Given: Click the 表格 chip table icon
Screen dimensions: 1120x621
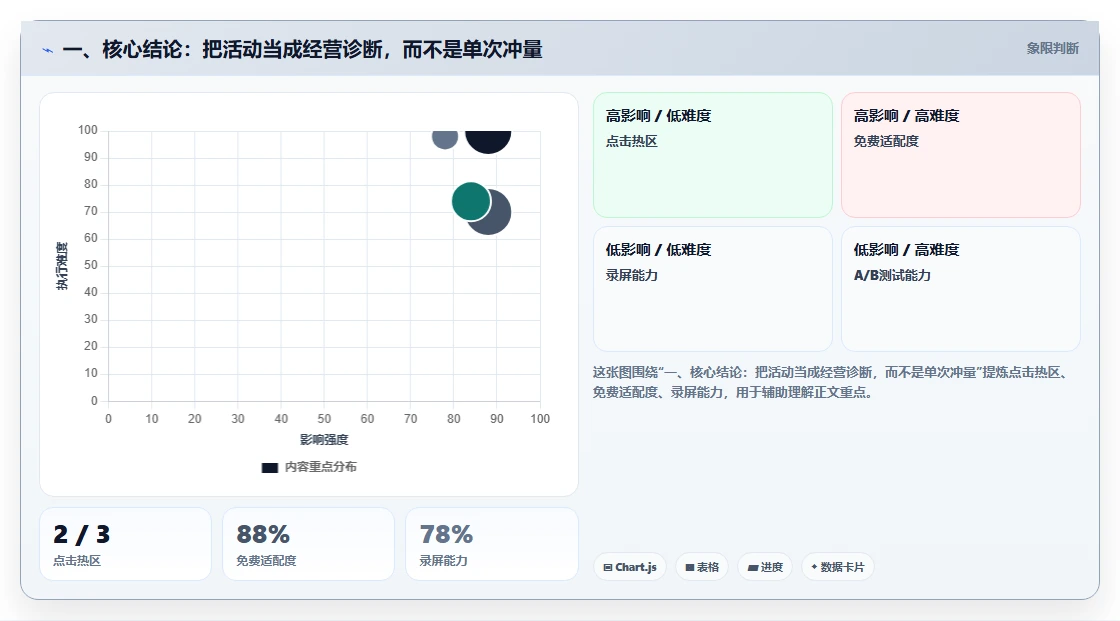Looking at the screenshot, I should point(690,567).
